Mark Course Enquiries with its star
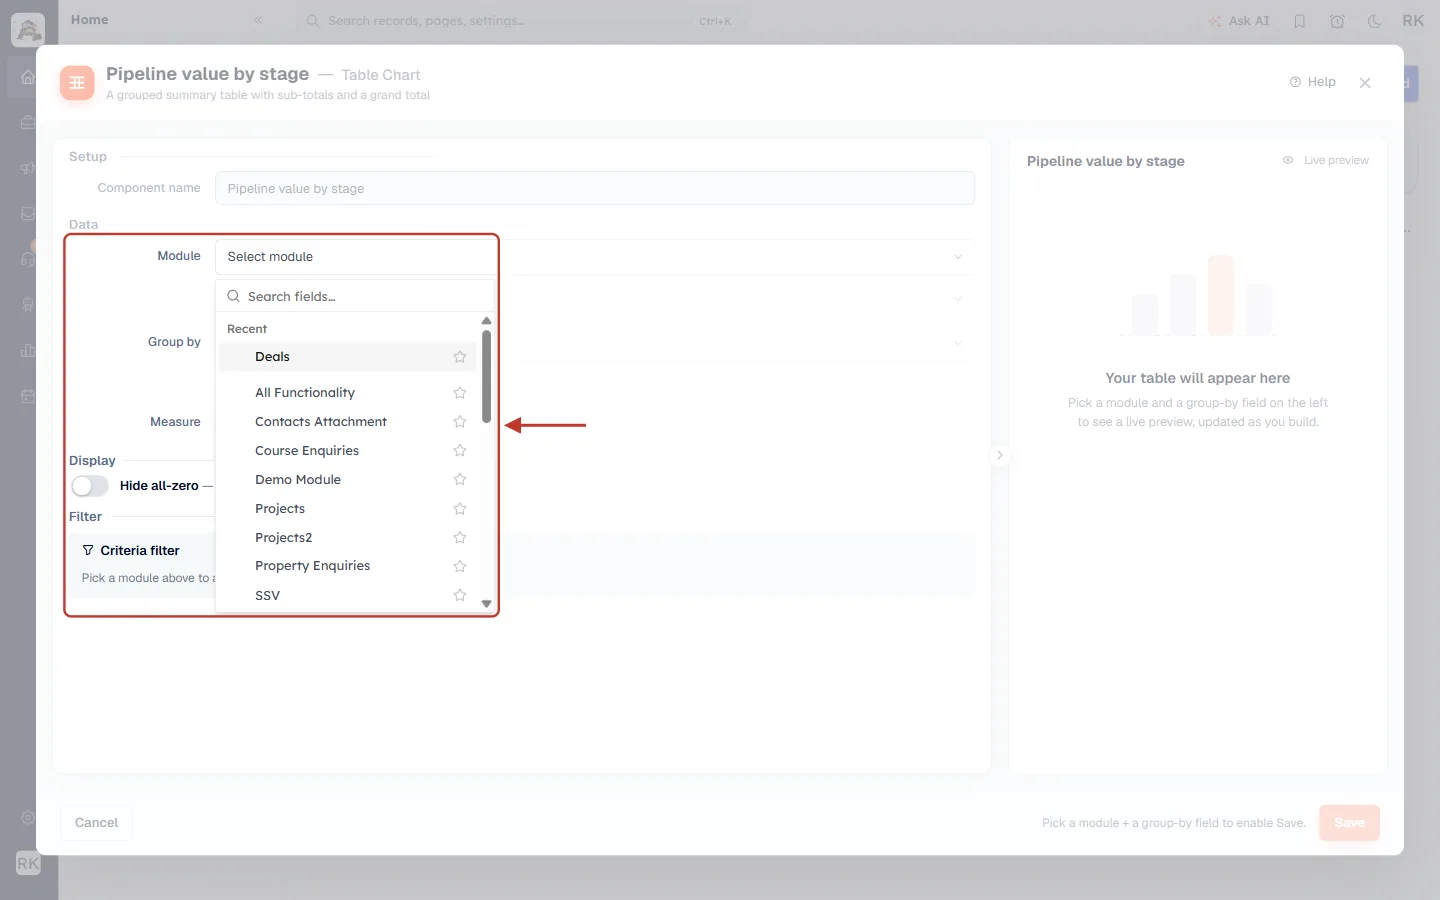This screenshot has height=900, width=1440. click(x=460, y=451)
